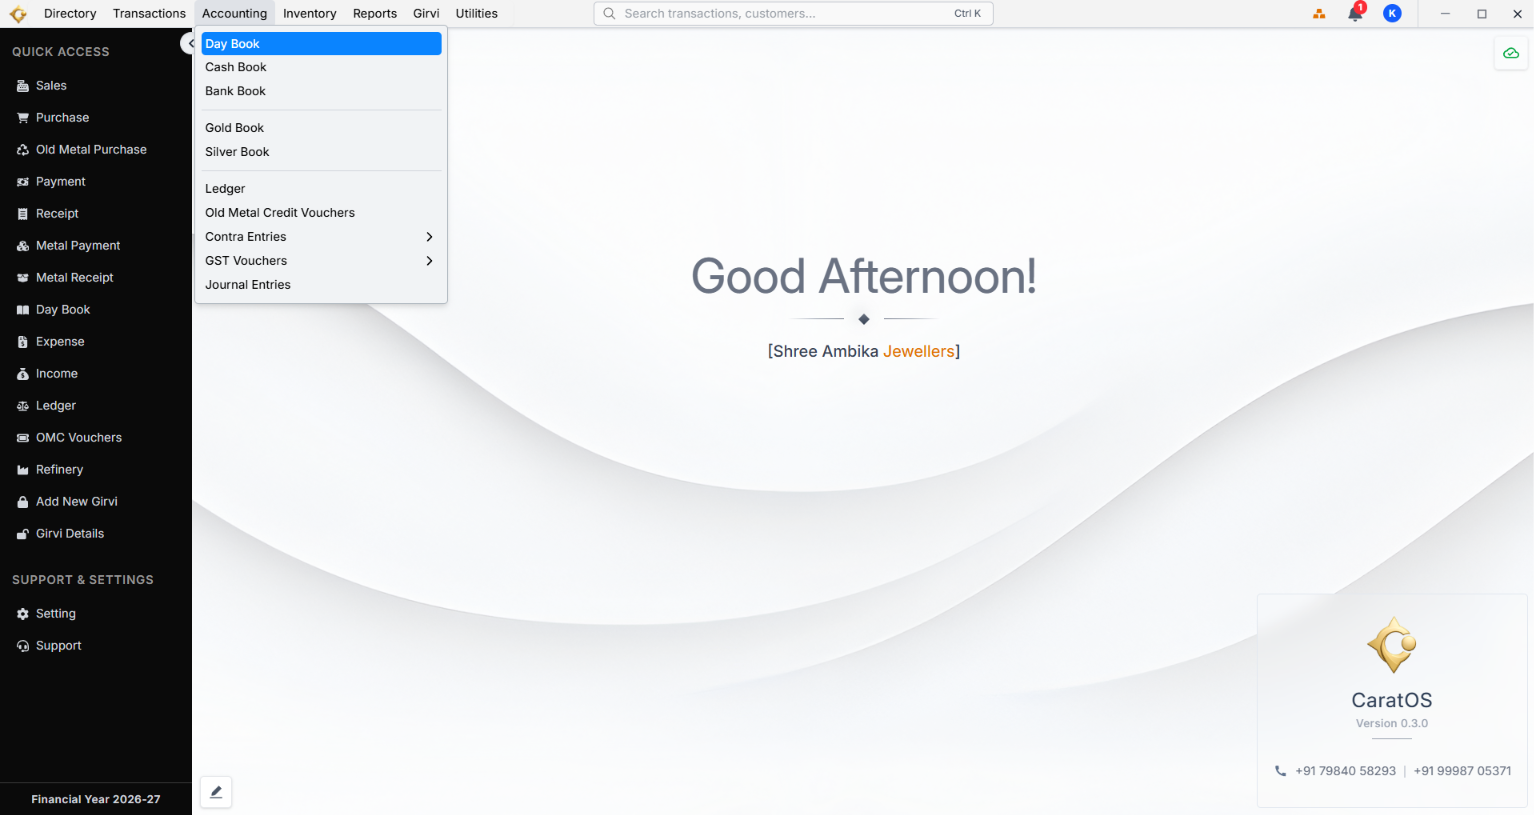The image size is (1534, 815).
Task: Click the Day Book open-book sidebar icon
Action: point(23,310)
